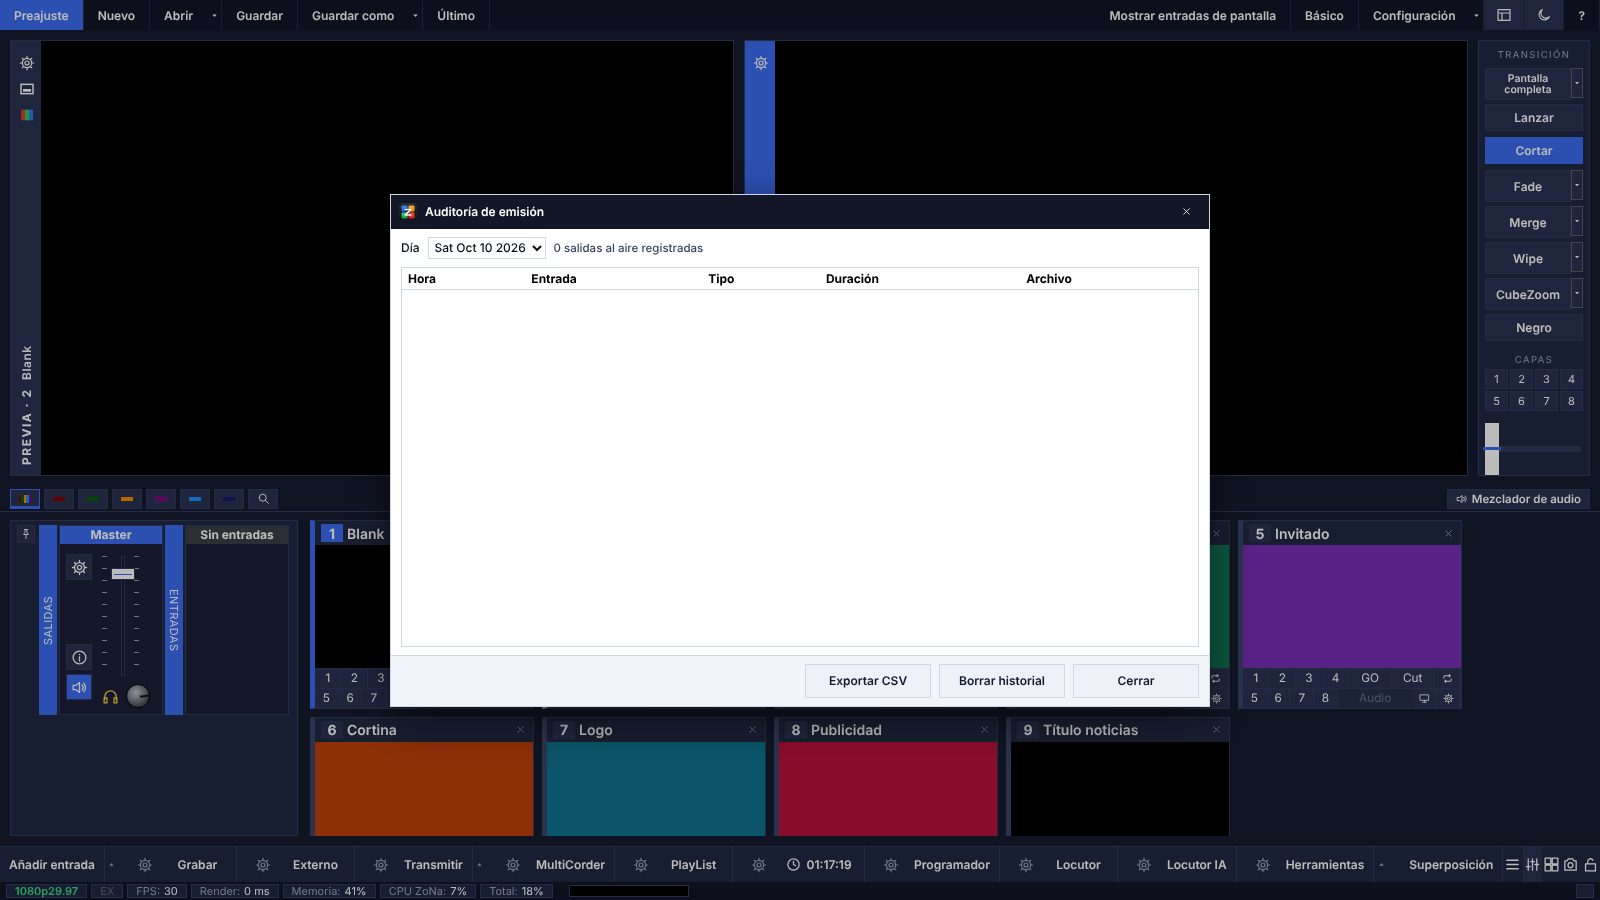Toggle mixer sliders view icon in bottom bar
The image size is (1600, 900).
click(x=1532, y=865)
